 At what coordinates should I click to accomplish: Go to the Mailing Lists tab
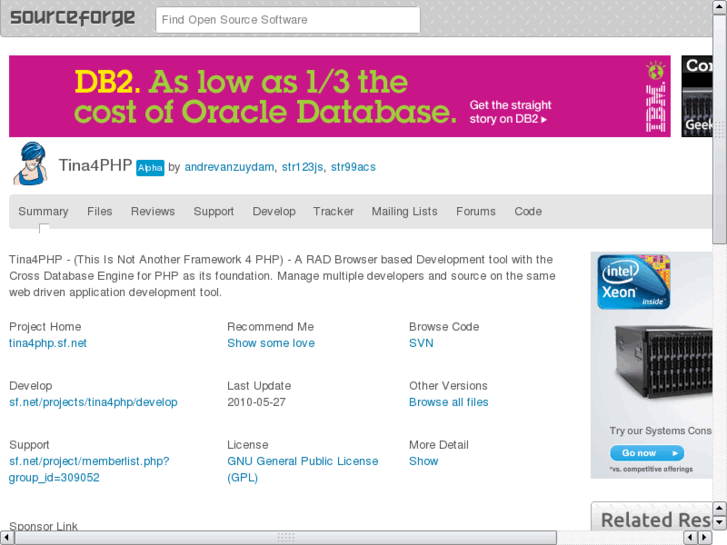tap(404, 212)
